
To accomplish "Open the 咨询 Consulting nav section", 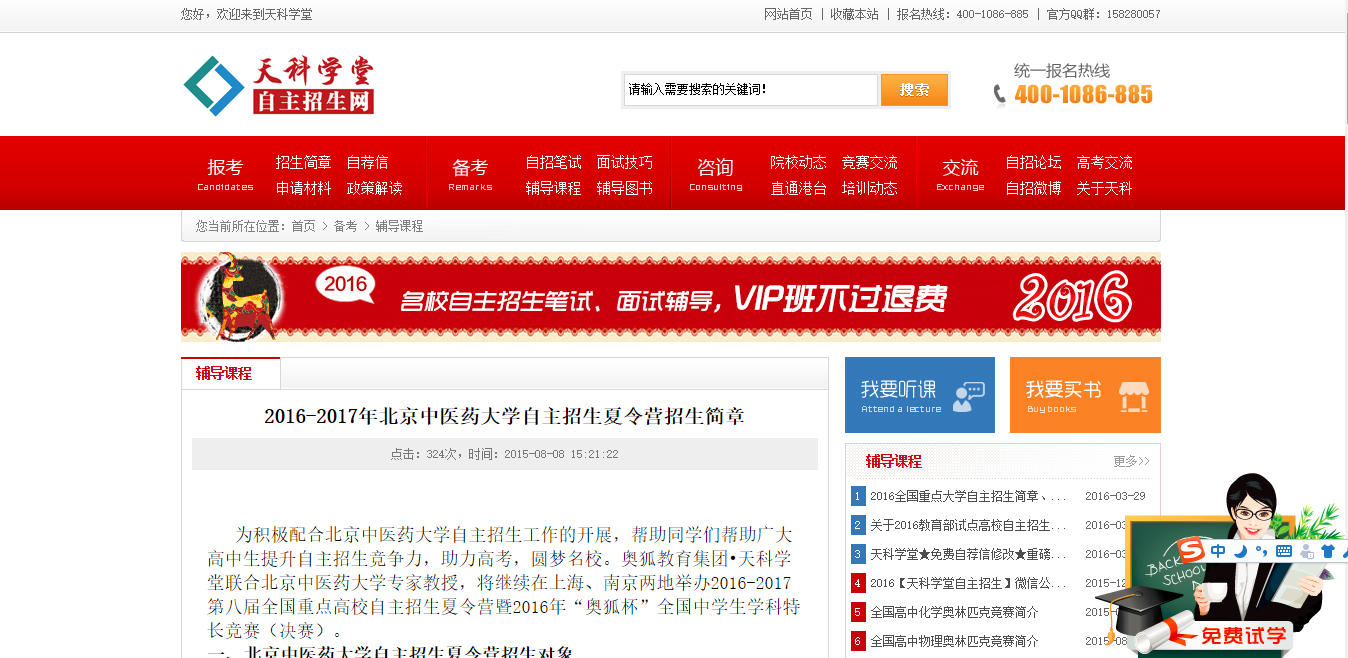I will [x=715, y=173].
